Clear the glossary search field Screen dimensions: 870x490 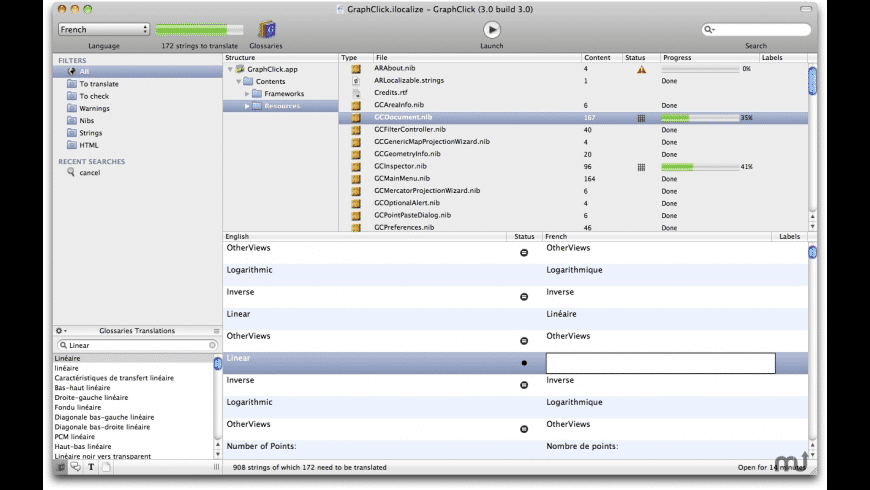[x=212, y=345]
